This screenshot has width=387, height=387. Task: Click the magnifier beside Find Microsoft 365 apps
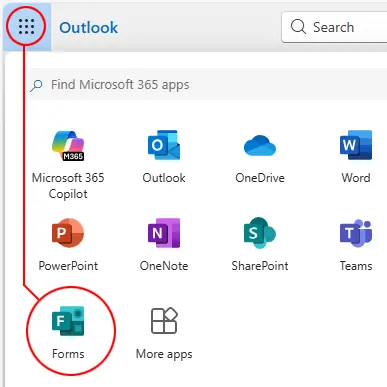point(36,85)
